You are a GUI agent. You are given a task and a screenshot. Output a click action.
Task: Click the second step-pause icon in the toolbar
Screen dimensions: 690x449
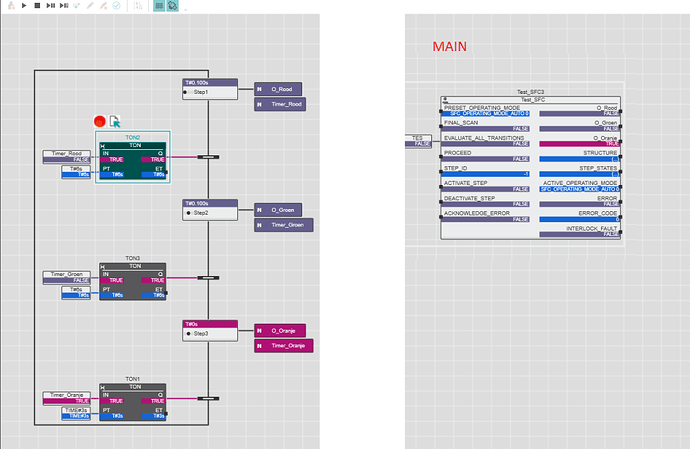point(64,6)
